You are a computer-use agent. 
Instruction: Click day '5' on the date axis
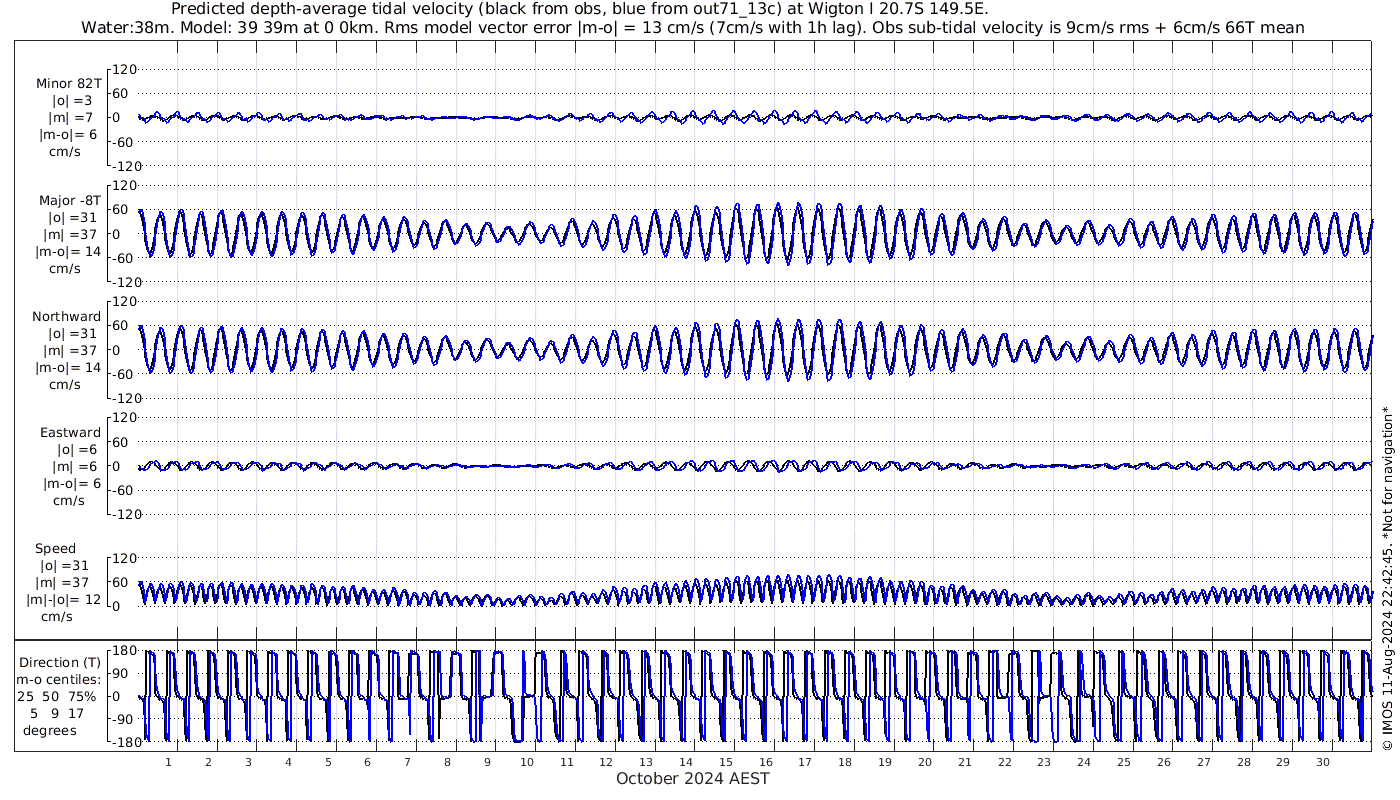pyautogui.click(x=328, y=762)
